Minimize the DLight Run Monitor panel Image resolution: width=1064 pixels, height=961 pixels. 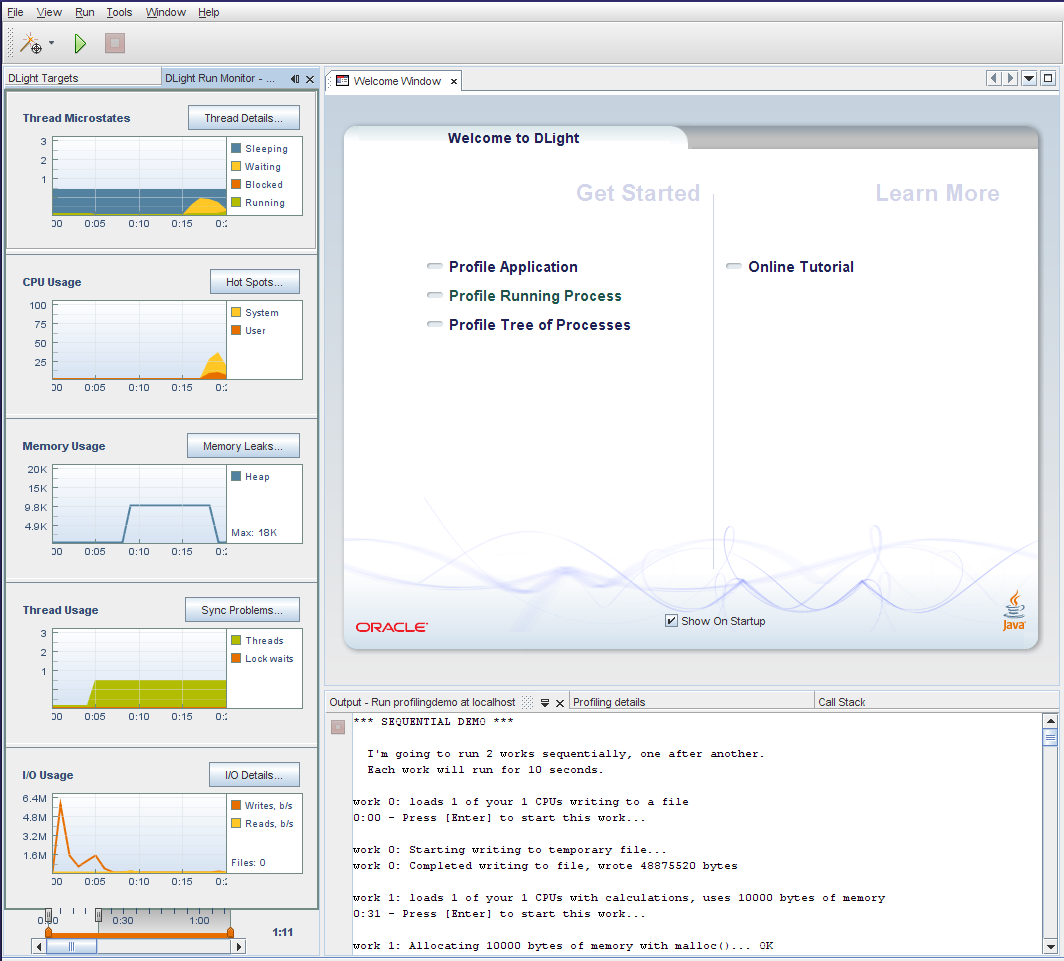(295, 79)
